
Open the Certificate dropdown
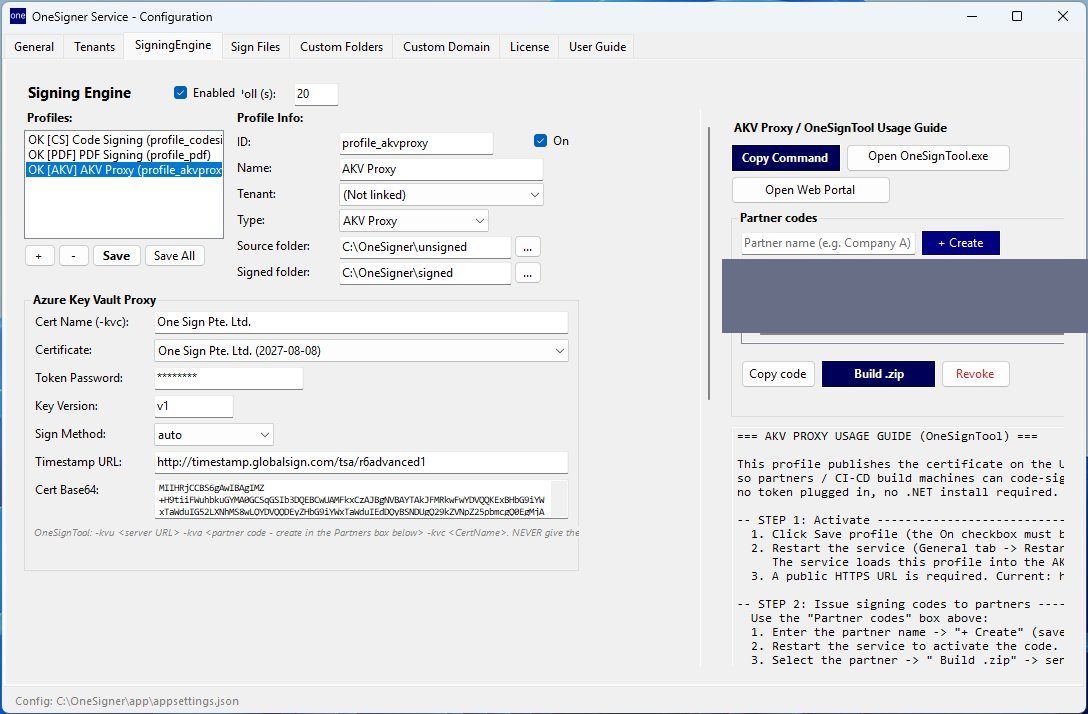coord(361,350)
